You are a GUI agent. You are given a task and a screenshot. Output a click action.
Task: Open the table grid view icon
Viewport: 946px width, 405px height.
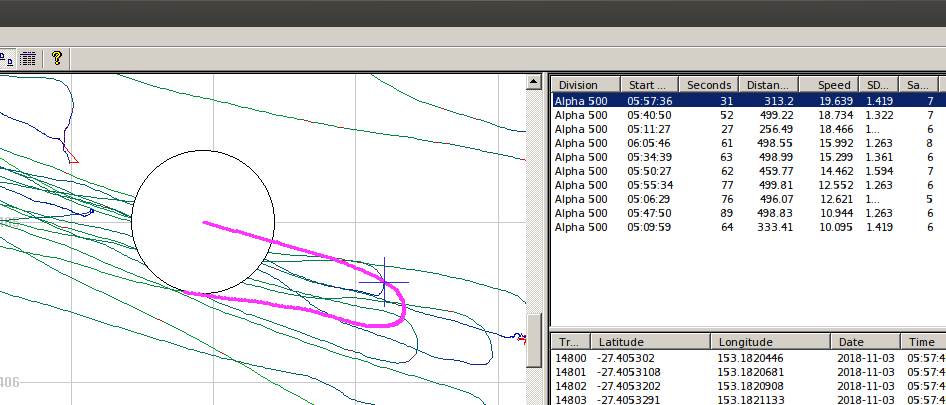[x=28, y=58]
